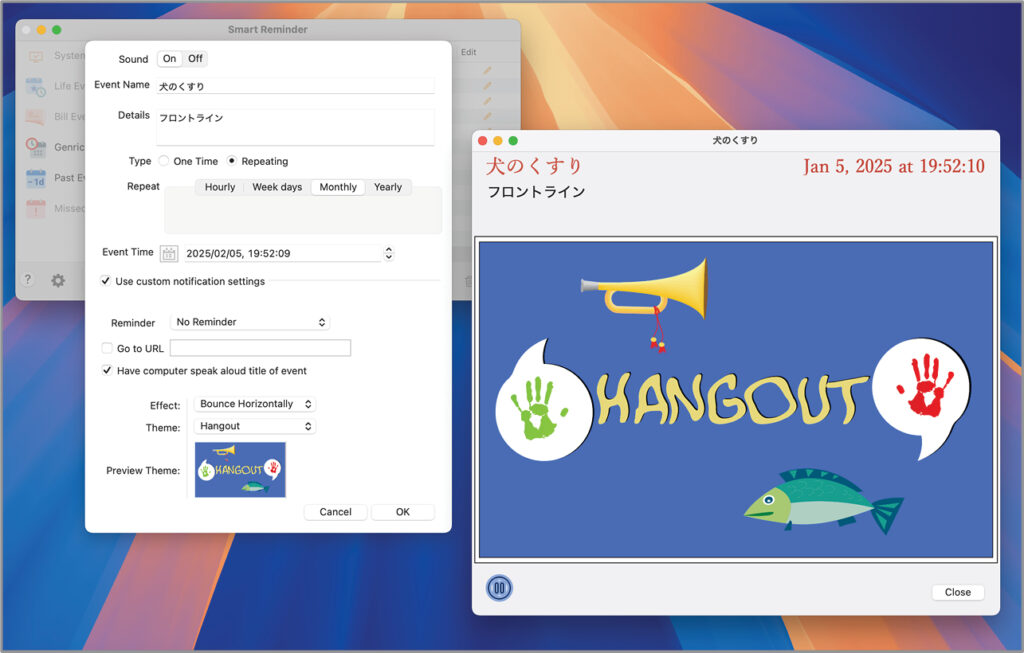Toggle Have computer speak aloud title checkbox

click(x=107, y=370)
